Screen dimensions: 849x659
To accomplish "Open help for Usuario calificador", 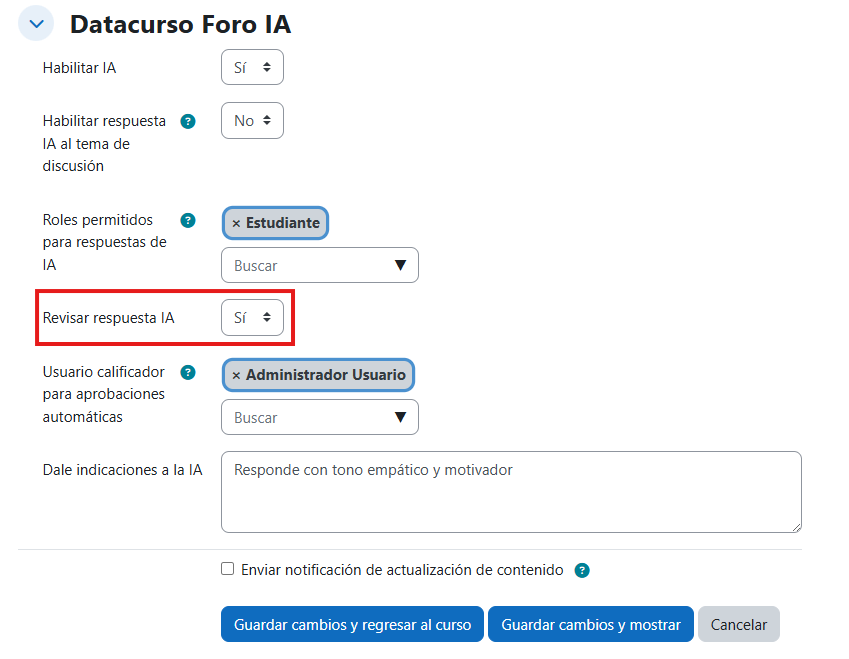I will pos(187,372).
